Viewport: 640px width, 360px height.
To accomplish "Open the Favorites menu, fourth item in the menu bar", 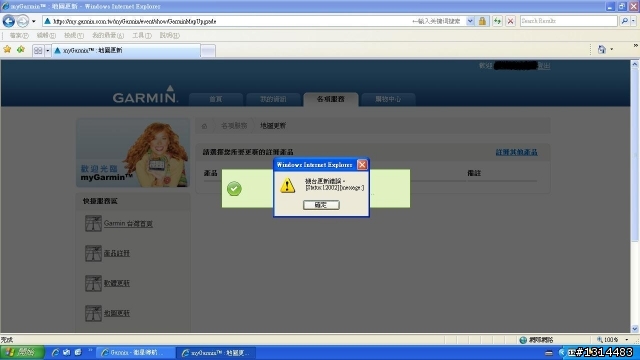I will click(108, 36).
